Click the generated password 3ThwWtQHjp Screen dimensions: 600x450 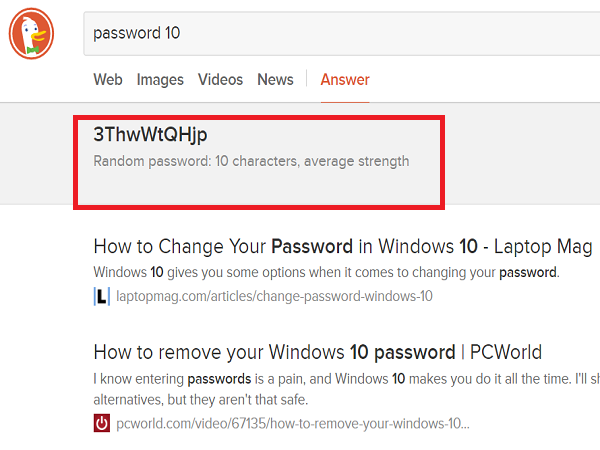click(x=150, y=135)
